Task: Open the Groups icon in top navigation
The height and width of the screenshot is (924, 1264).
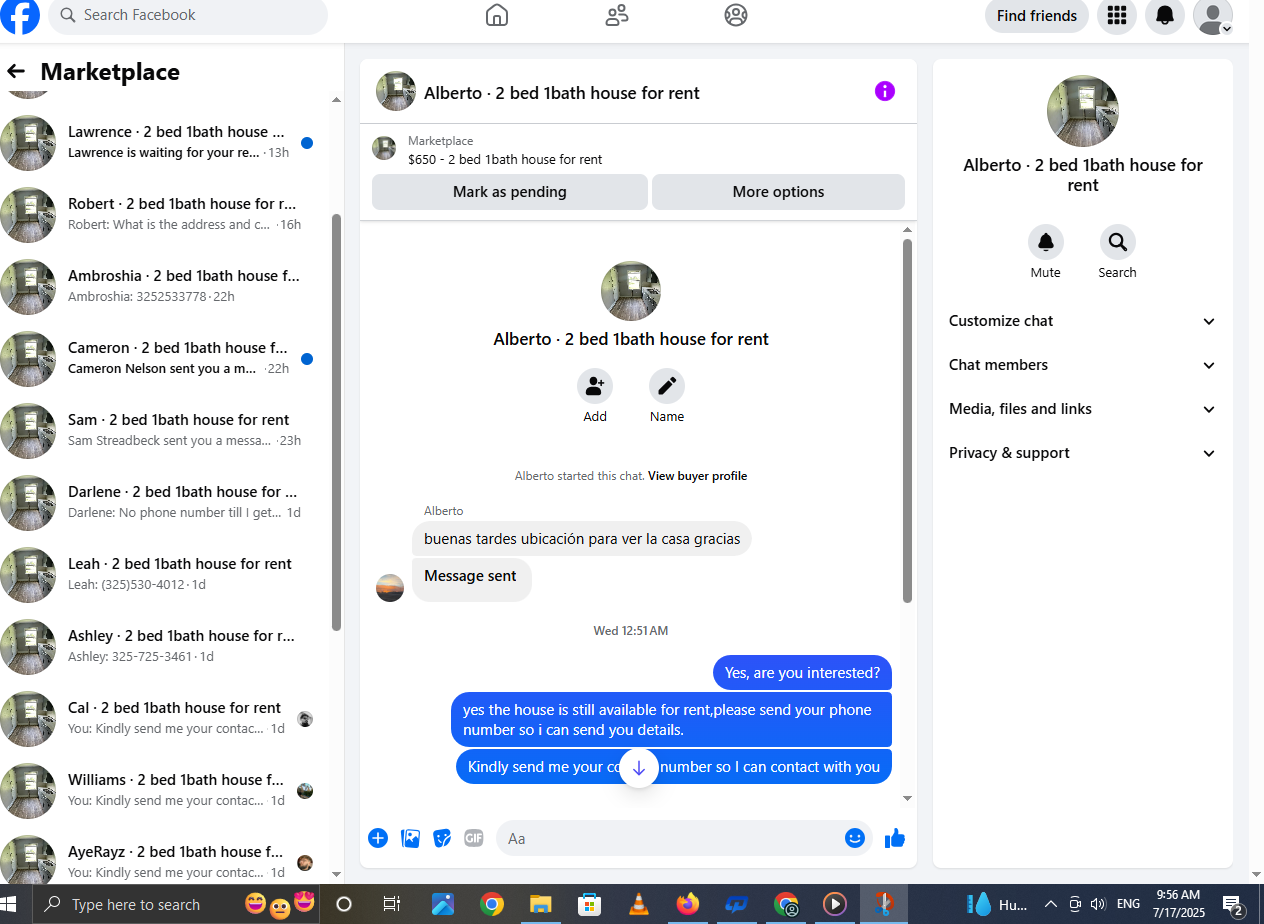Action: coord(736,15)
